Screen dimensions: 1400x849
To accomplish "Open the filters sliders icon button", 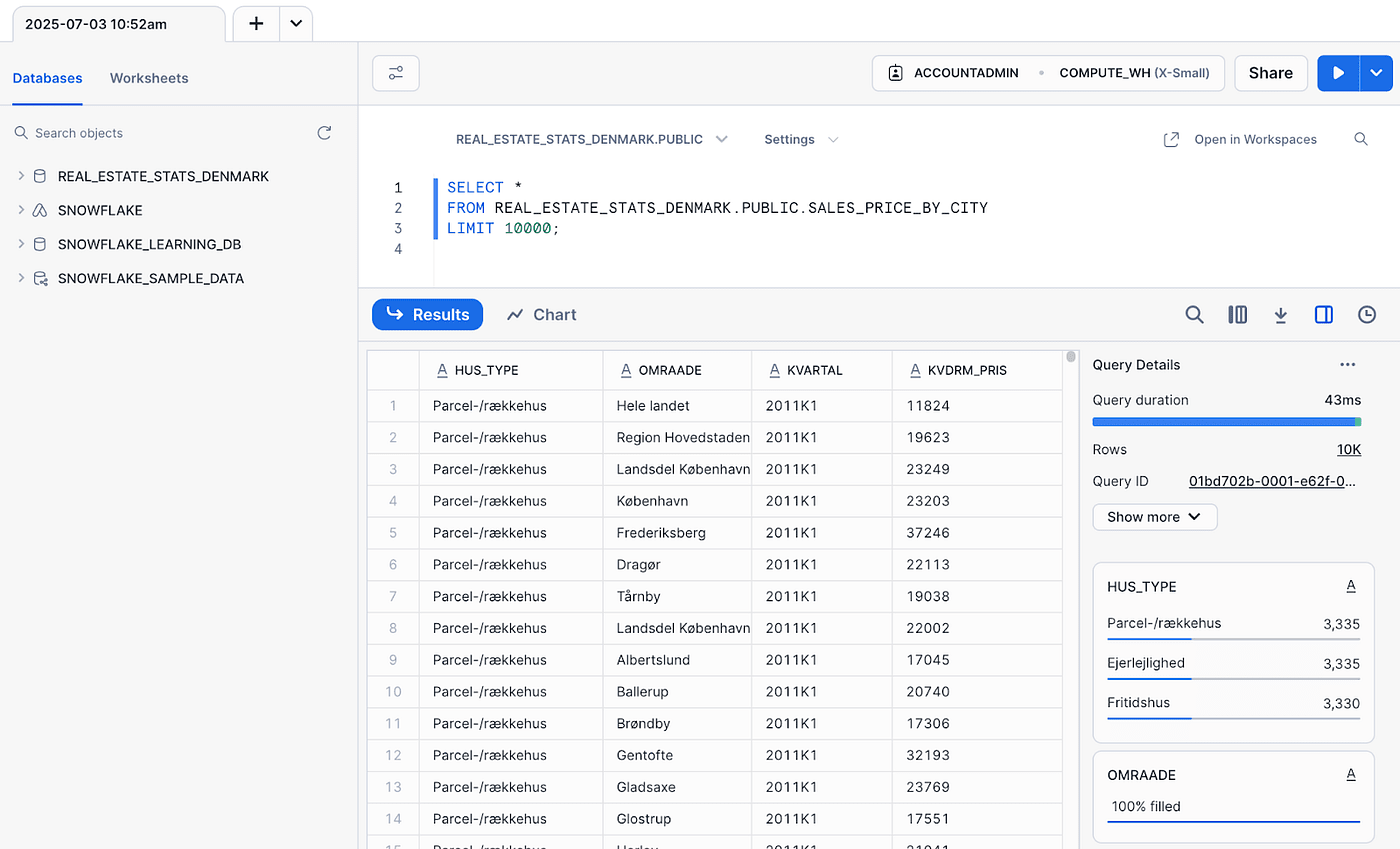I will point(396,73).
